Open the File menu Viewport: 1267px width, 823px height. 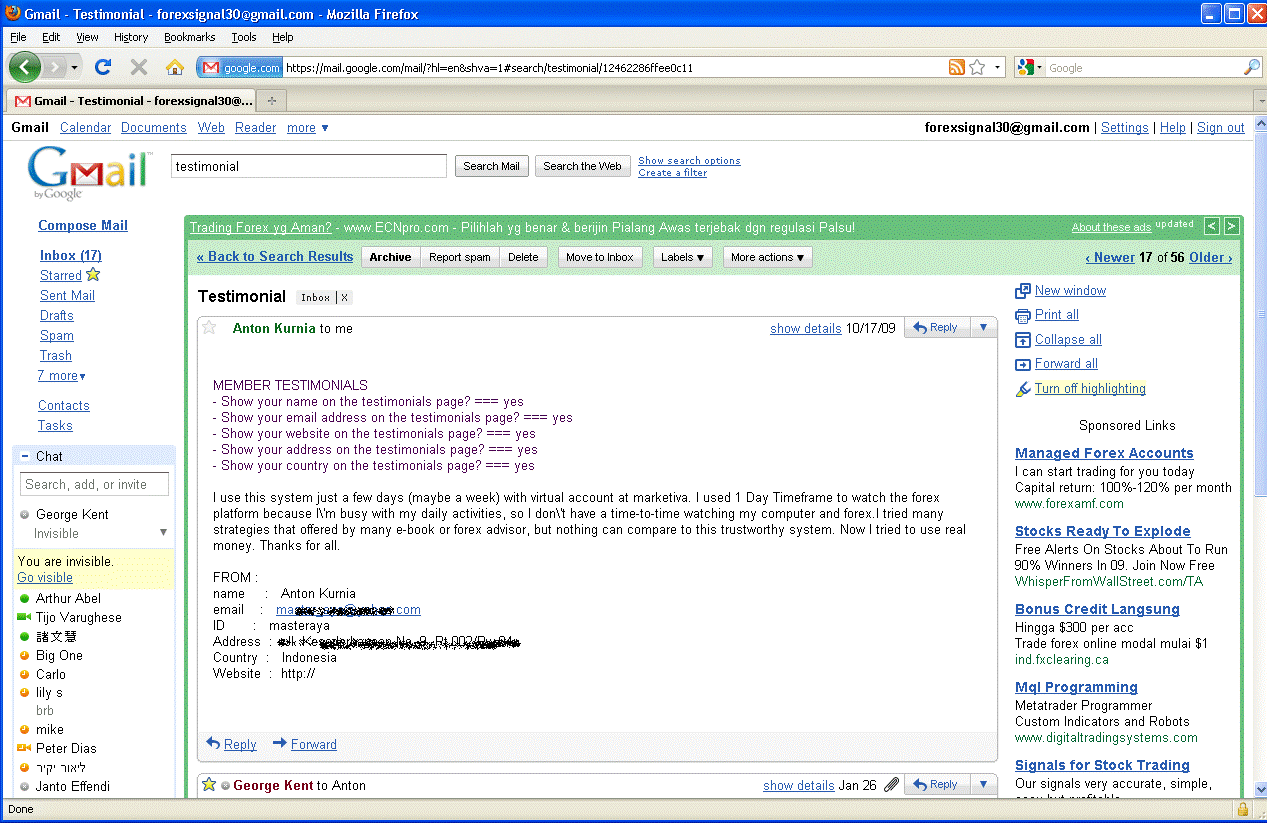pyautogui.click(x=18, y=37)
